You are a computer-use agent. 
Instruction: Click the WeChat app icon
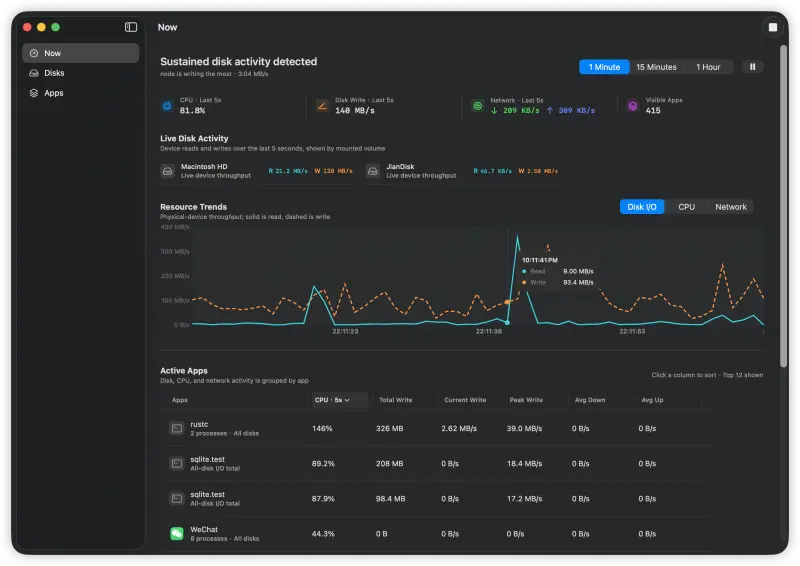(x=177, y=534)
